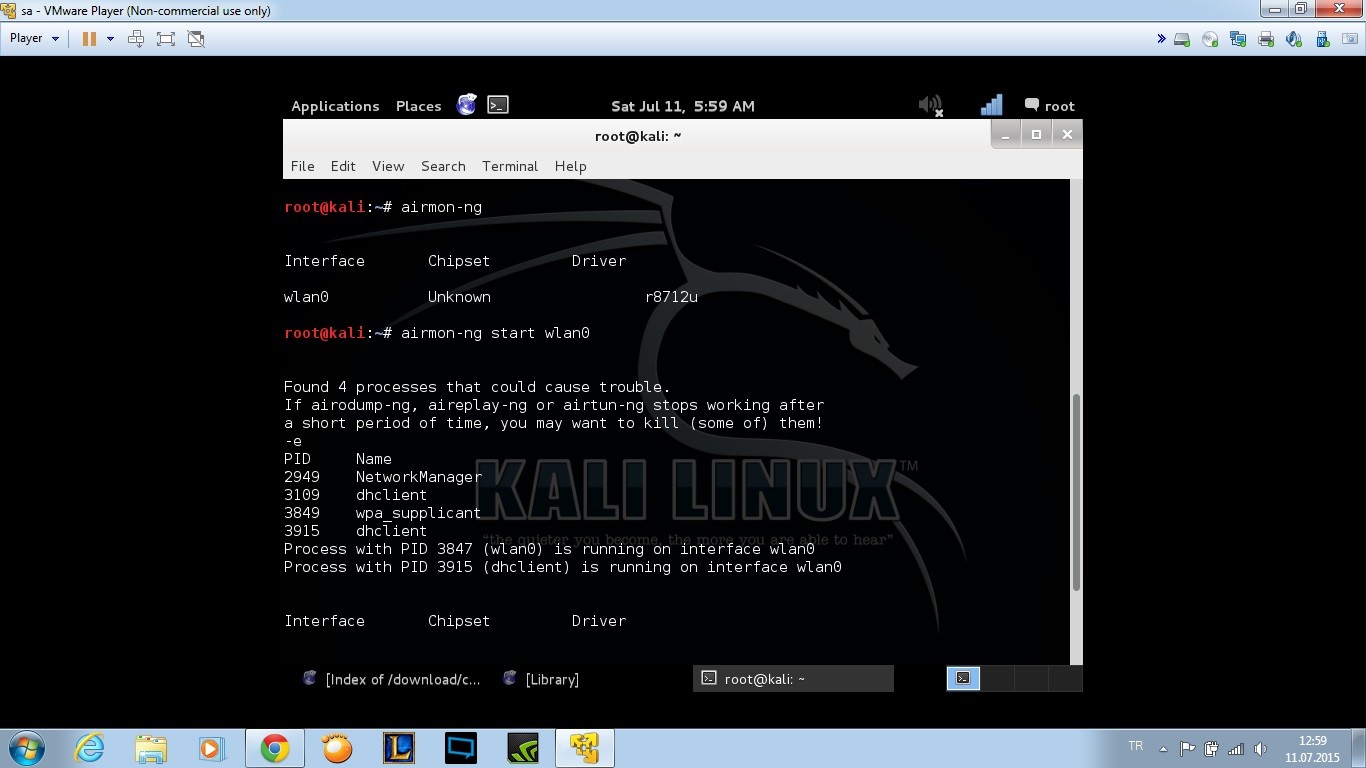Viewport: 1366px width, 768px height.
Task: Click the TR language indicator in Windows tray
Action: click(1135, 746)
